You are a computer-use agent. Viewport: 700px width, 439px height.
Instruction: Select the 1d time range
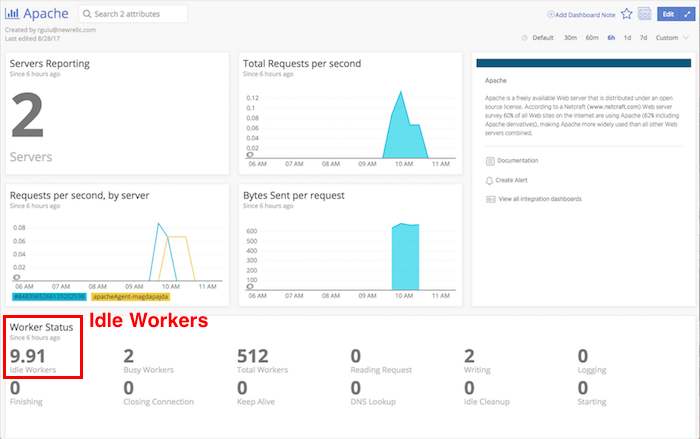[627, 38]
